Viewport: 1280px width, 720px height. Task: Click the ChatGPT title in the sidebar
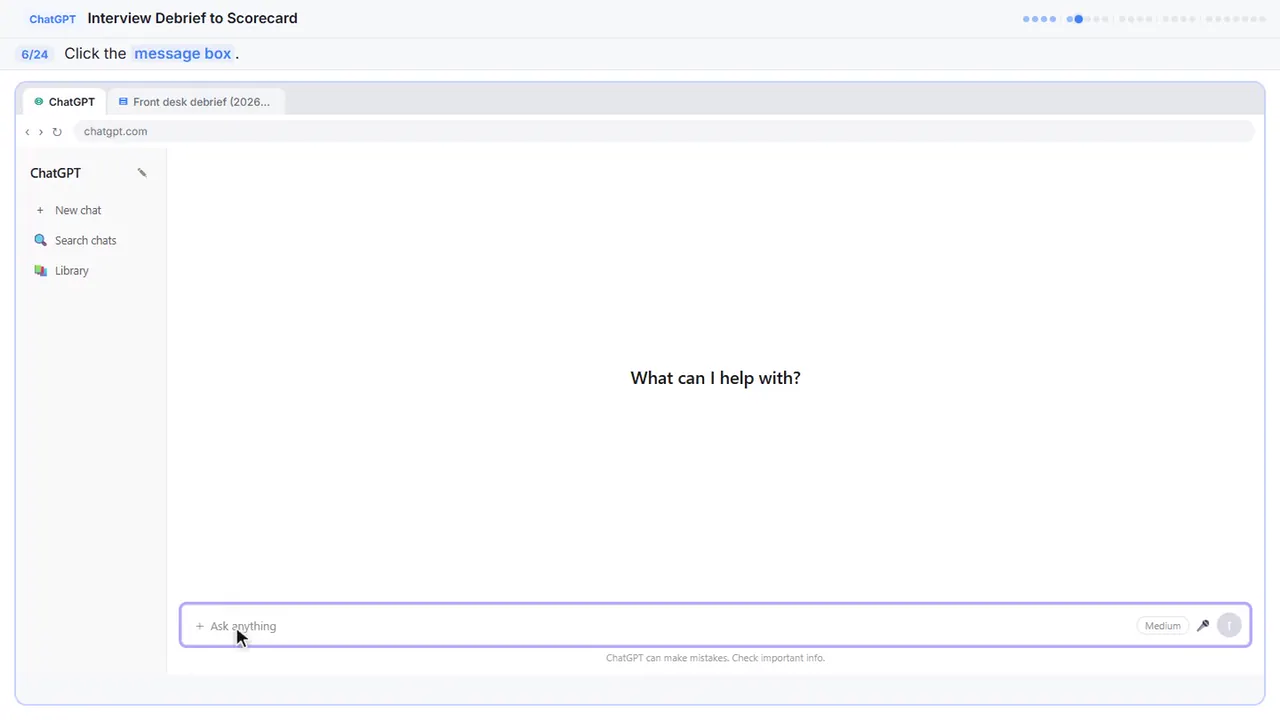(55, 173)
